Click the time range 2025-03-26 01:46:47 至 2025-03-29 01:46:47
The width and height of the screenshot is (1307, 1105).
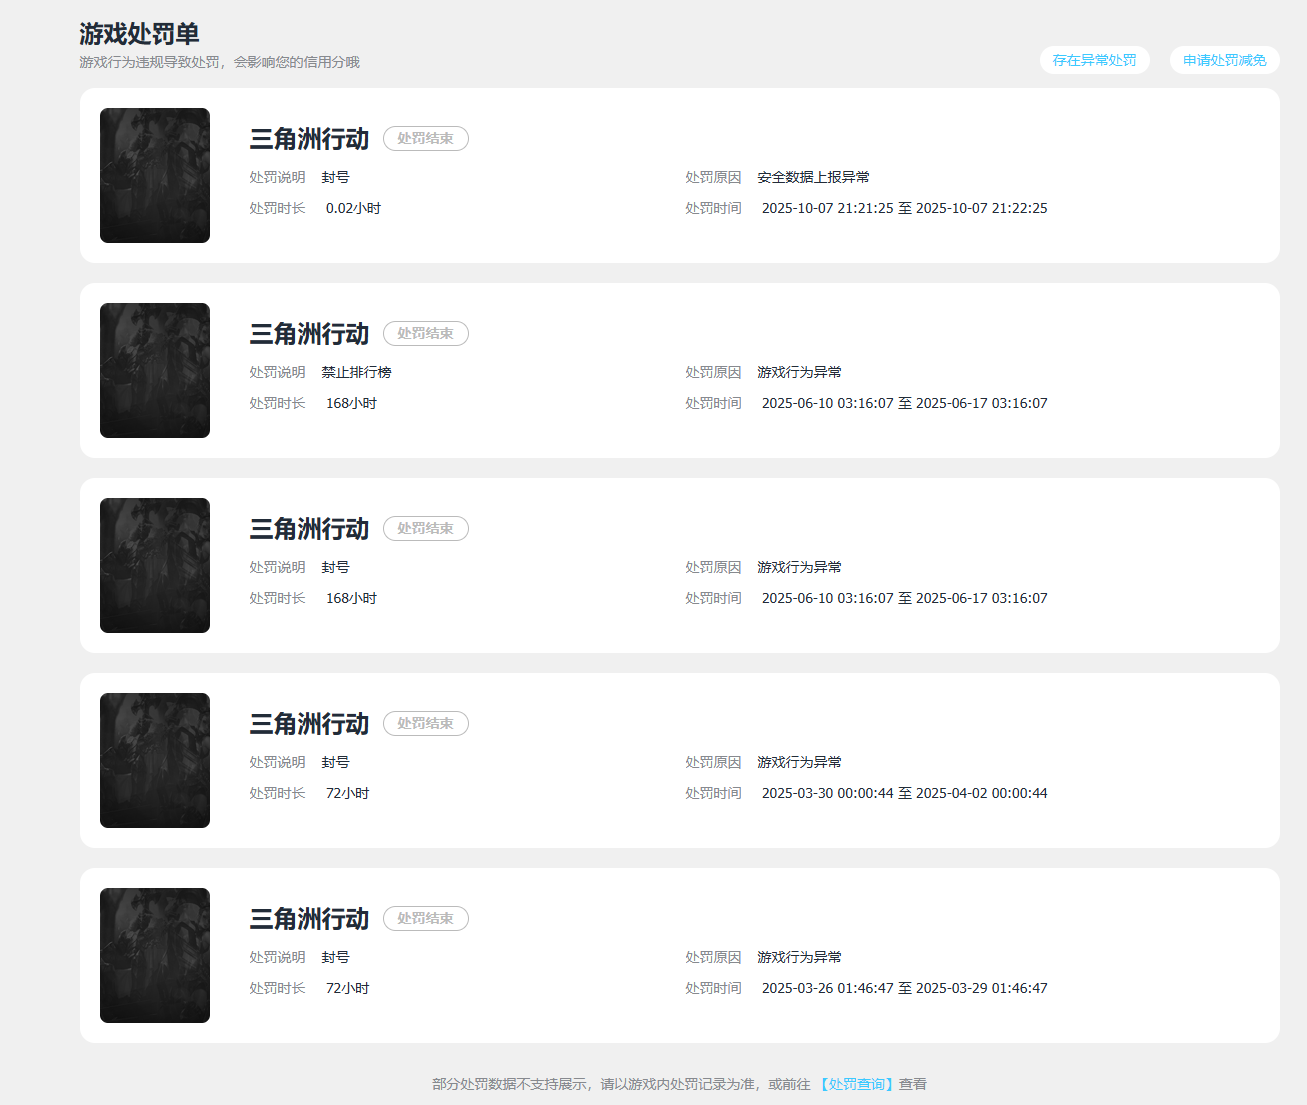(905, 988)
